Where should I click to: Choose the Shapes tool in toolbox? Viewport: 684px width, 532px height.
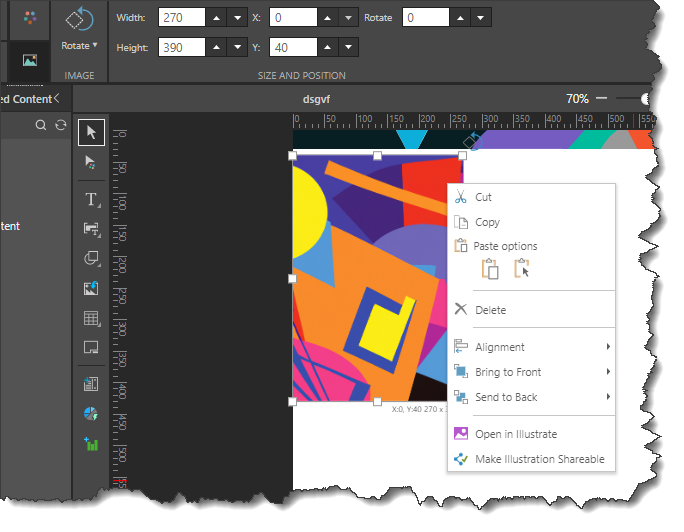[x=91, y=258]
